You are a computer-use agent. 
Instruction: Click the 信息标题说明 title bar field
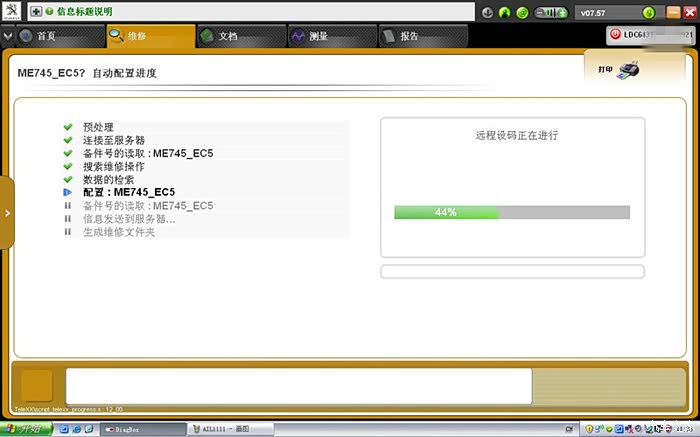coord(251,12)
